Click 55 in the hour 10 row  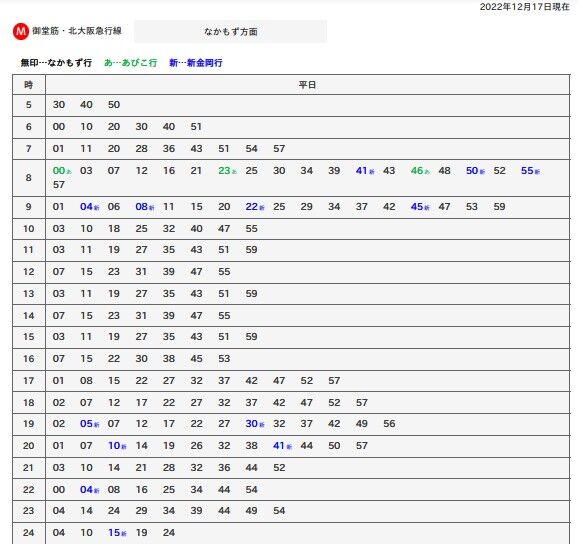251,229
